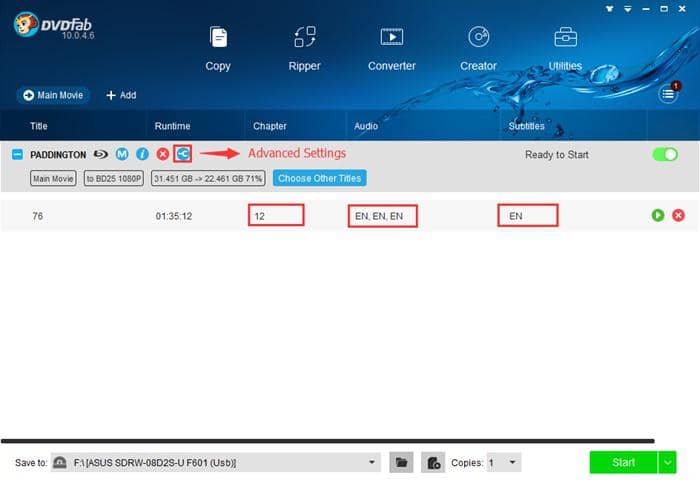The image size is (700, 482).
Task: Show source information via the i icon
Action: pyautogui.click(x=142, y=154)
